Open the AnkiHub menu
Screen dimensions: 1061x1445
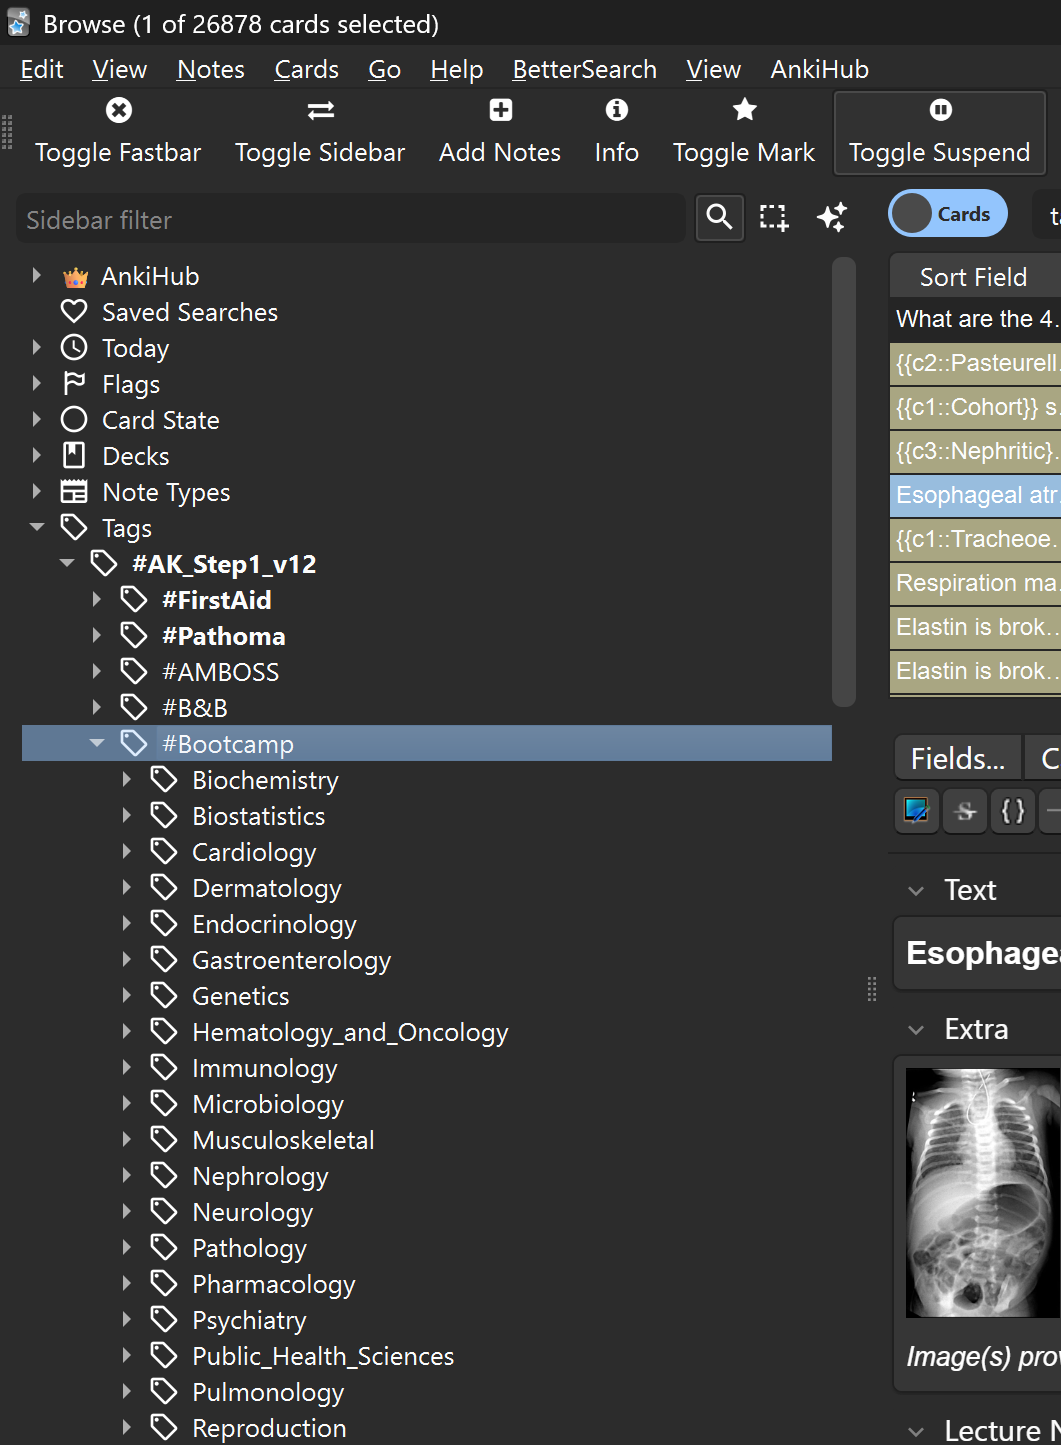point(819,69)
